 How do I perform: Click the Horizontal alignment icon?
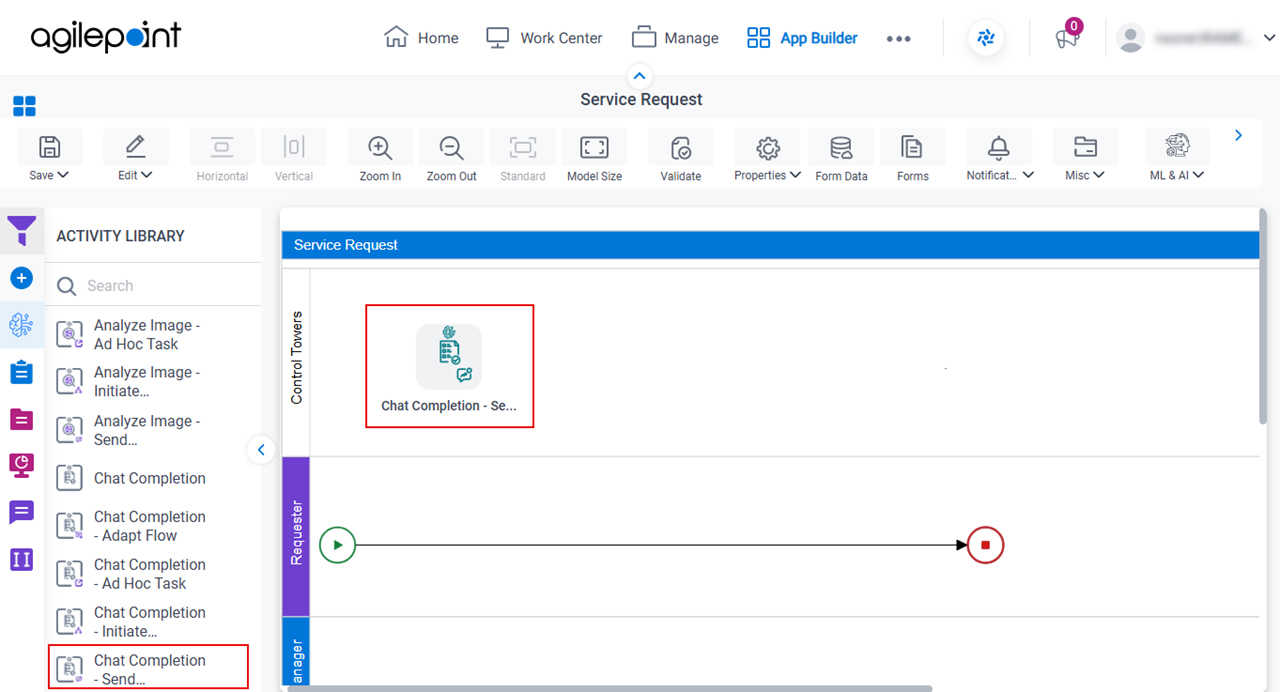(x=222, y=147)
